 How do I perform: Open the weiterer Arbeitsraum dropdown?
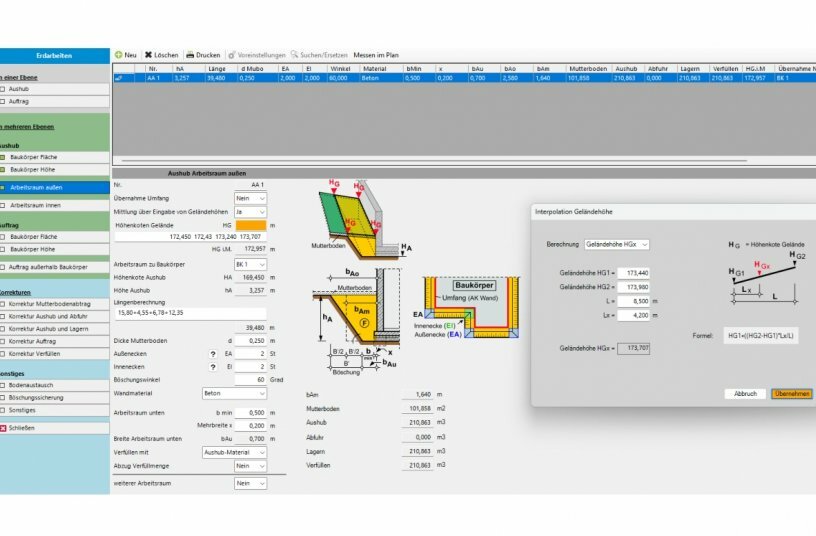pos(250,483)
